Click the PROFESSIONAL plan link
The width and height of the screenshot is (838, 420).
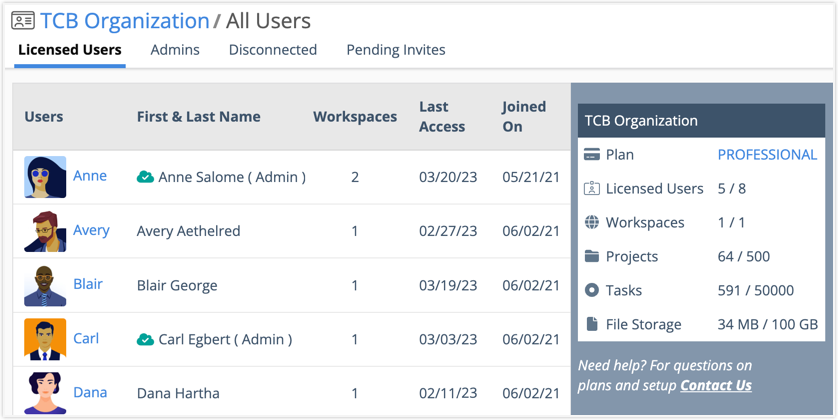point(767,155)
